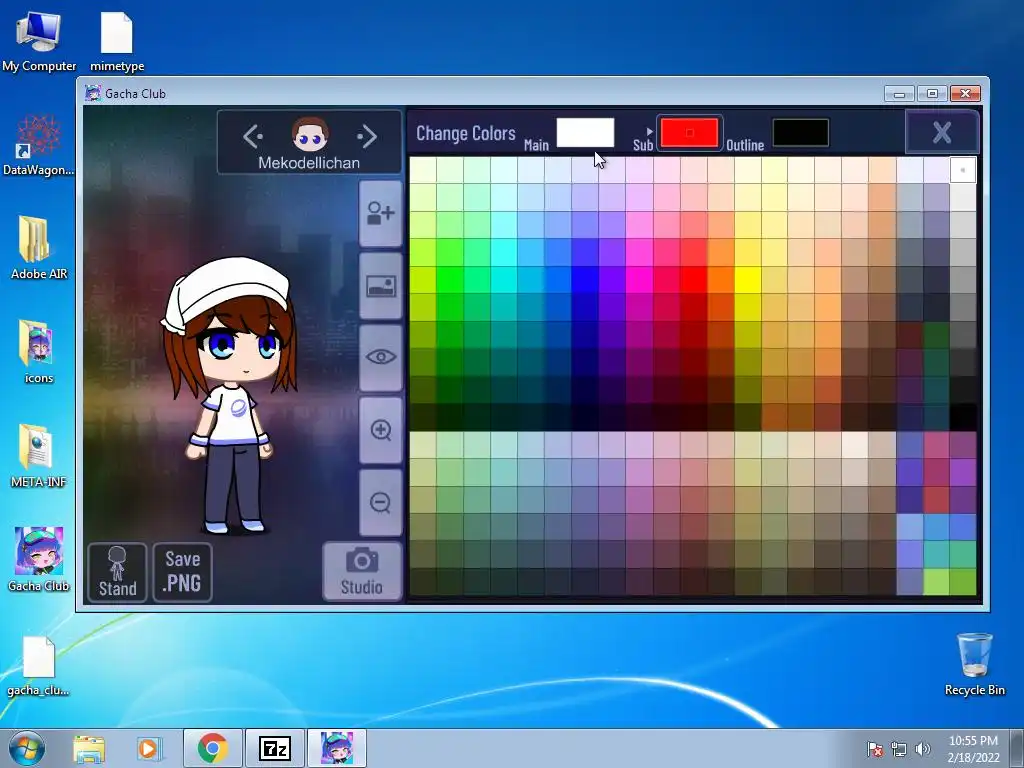Open Google Chrome from the taskbar
Image resolution: width=1024 pixels, height=768 pixels.
pos(212,748)
